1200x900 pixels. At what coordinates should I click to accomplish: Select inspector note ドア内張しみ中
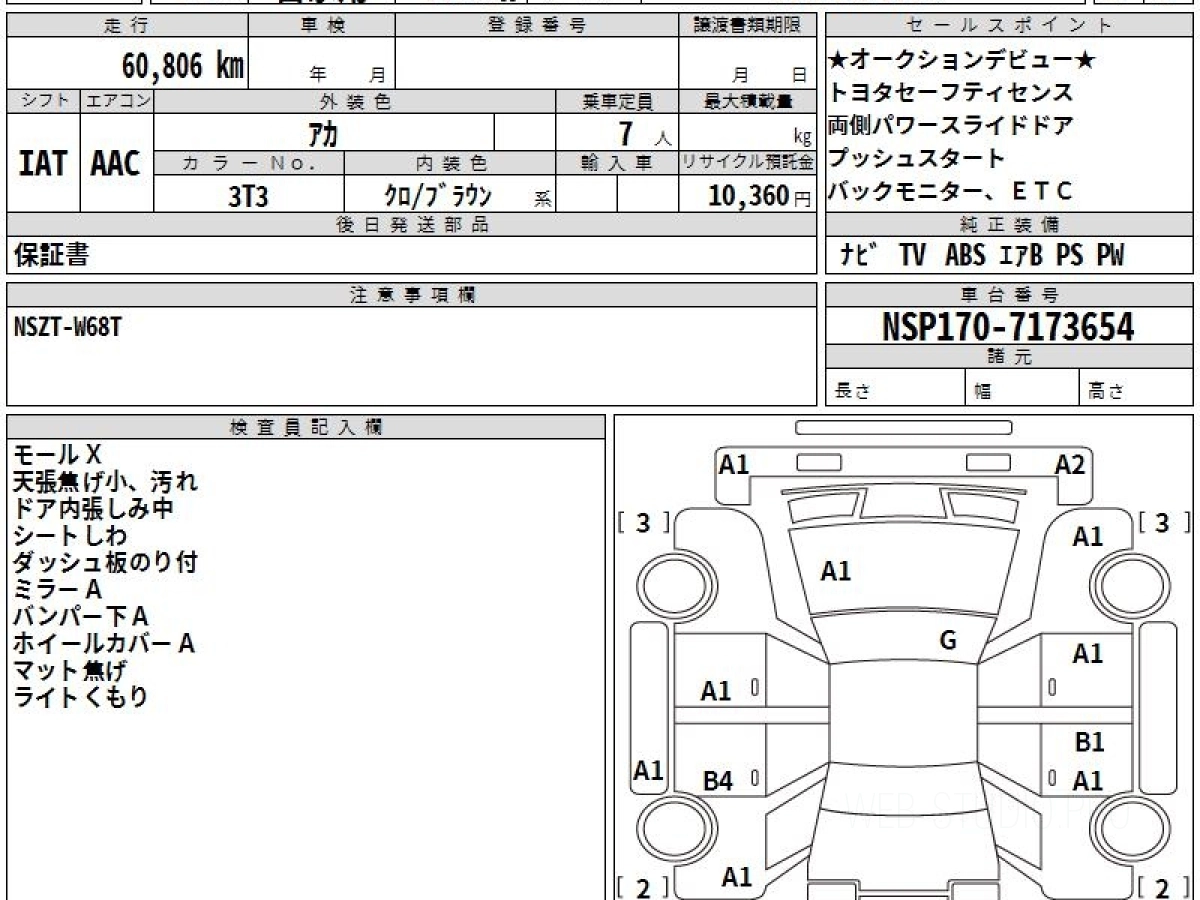[x=93, y=509]
